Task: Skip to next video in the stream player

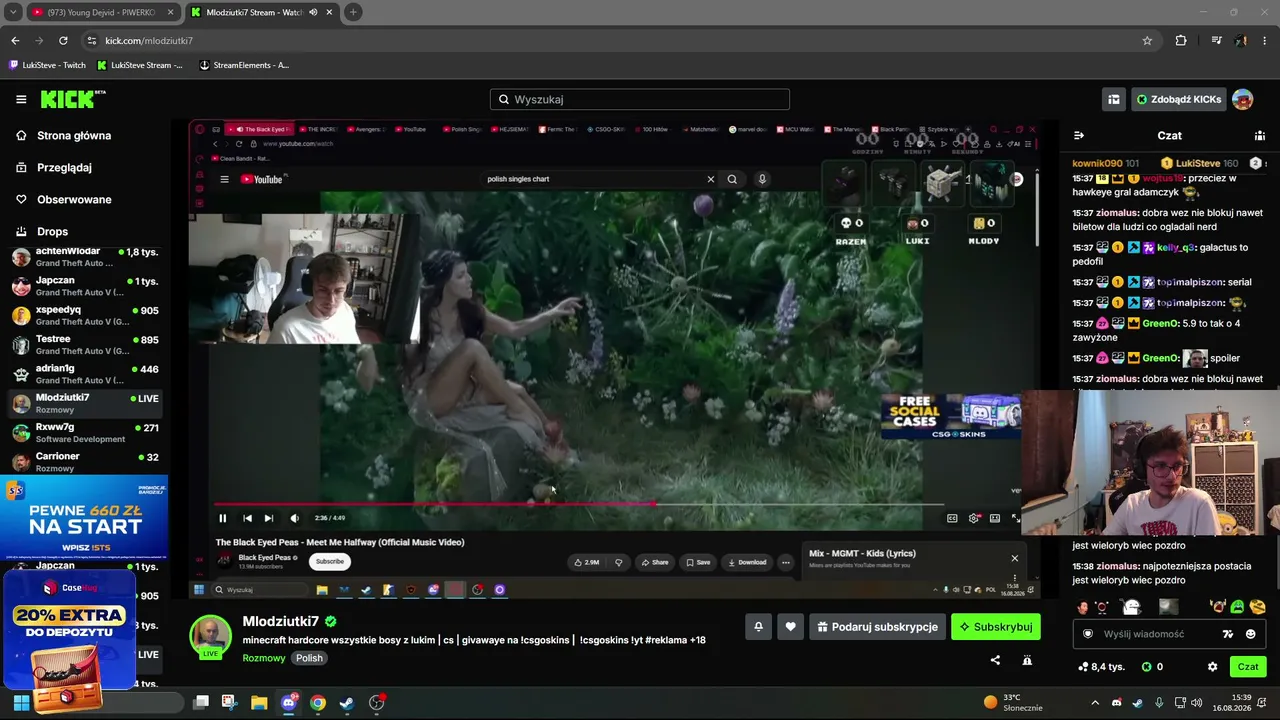Action: click(x=269, y=518)
